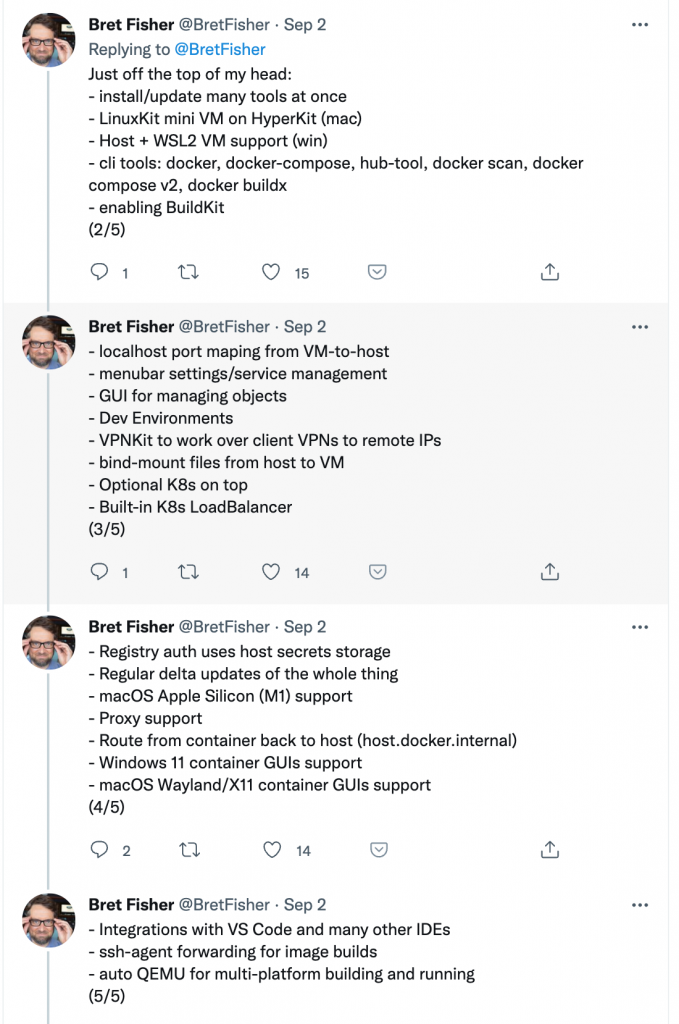Click the Pocket icon on (3/5) tweet
The image size is (679, 1024).
click(378, 572)
